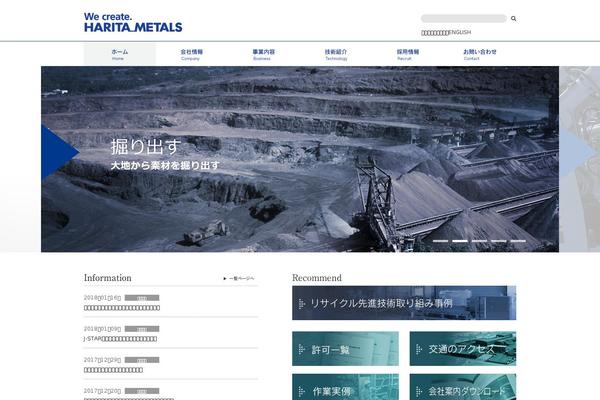600x400 pixels.
Task: Open the 採用情報 Recruit menu
Action: 408,54
